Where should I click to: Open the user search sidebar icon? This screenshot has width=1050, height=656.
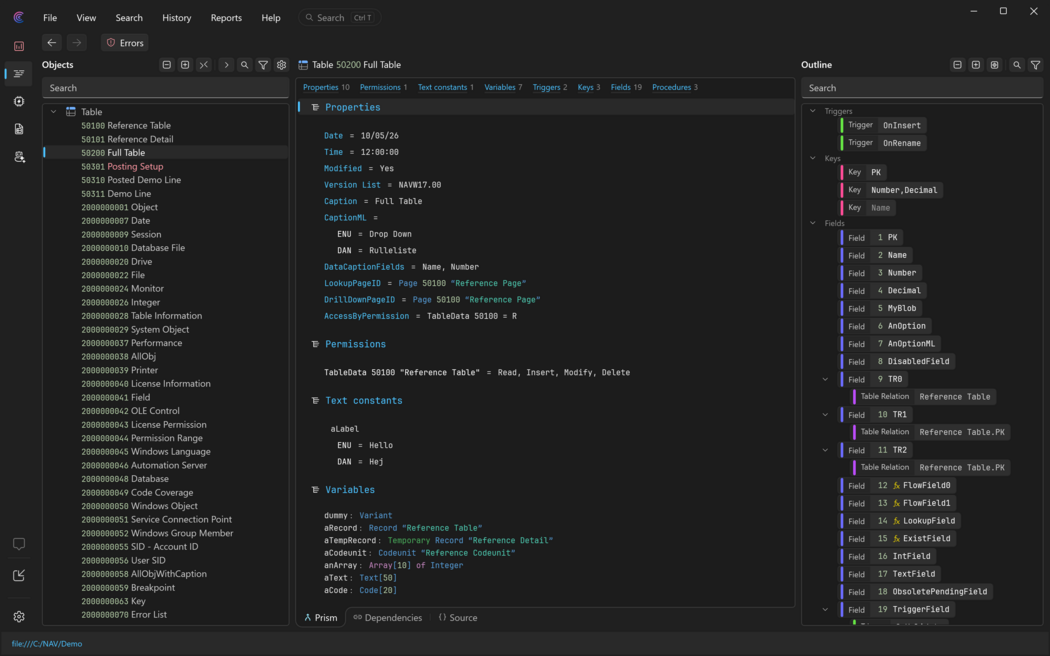[x=19, y=157]
